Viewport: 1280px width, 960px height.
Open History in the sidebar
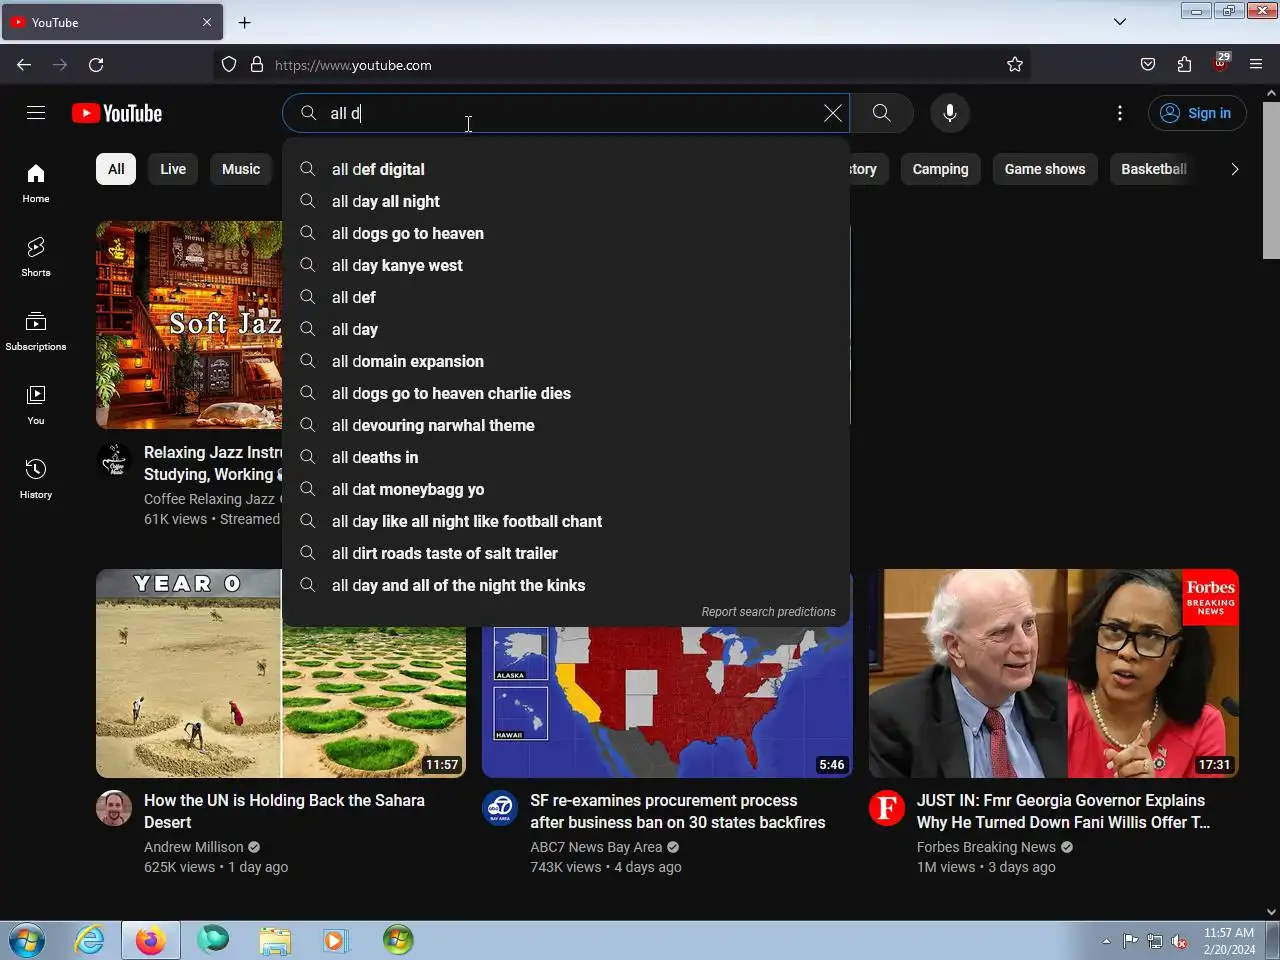tap(36, 479)
